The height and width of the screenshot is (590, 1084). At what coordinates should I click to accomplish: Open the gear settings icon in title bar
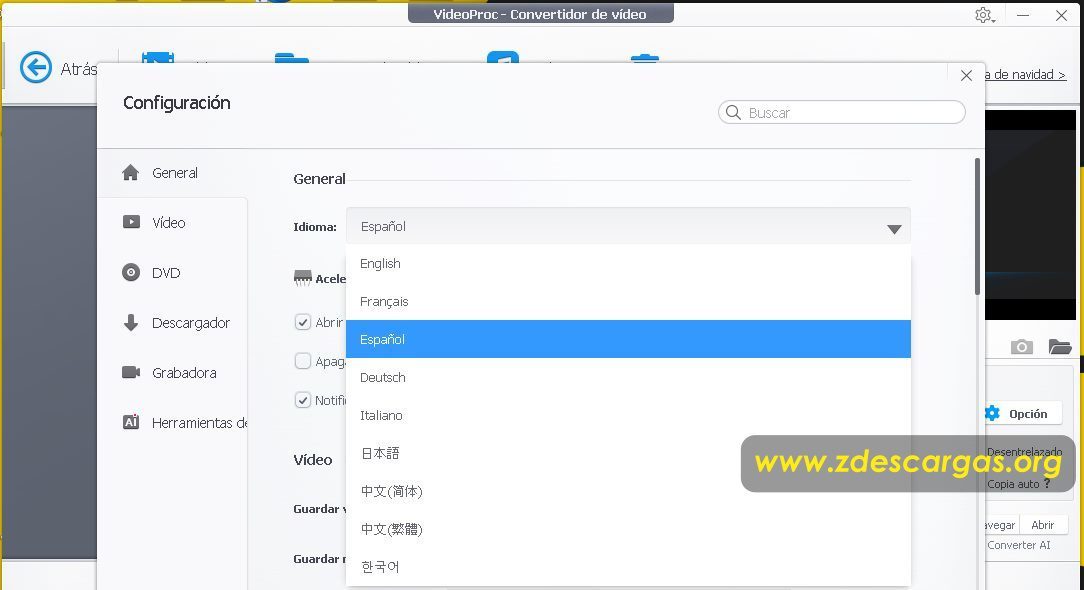click(984, 15)
